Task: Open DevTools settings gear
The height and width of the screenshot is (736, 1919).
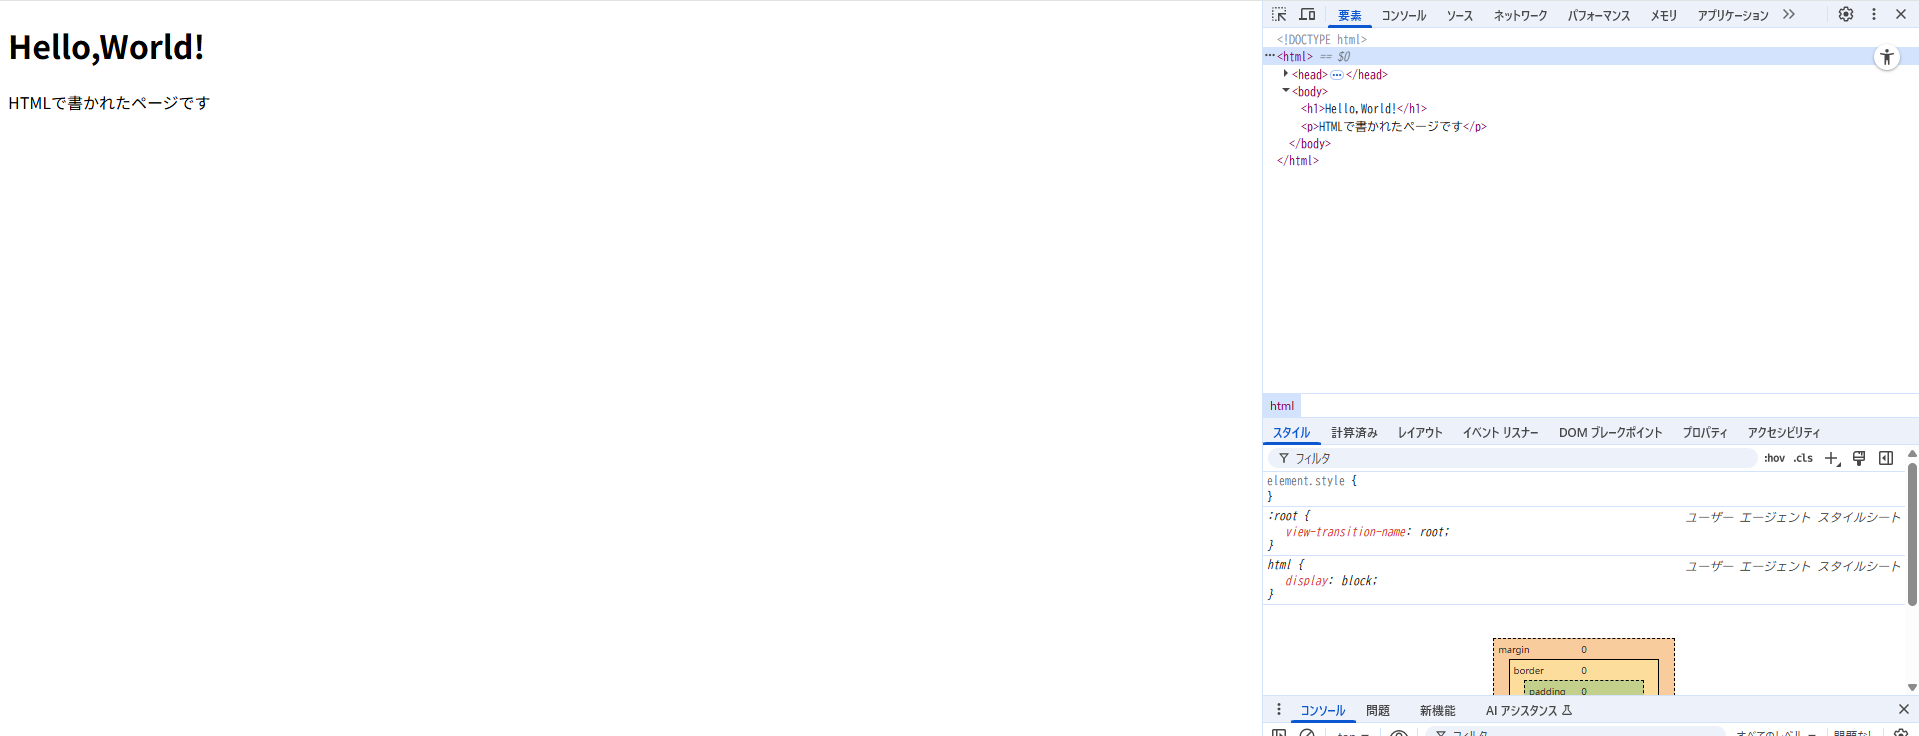Action: coord(1846,14)
